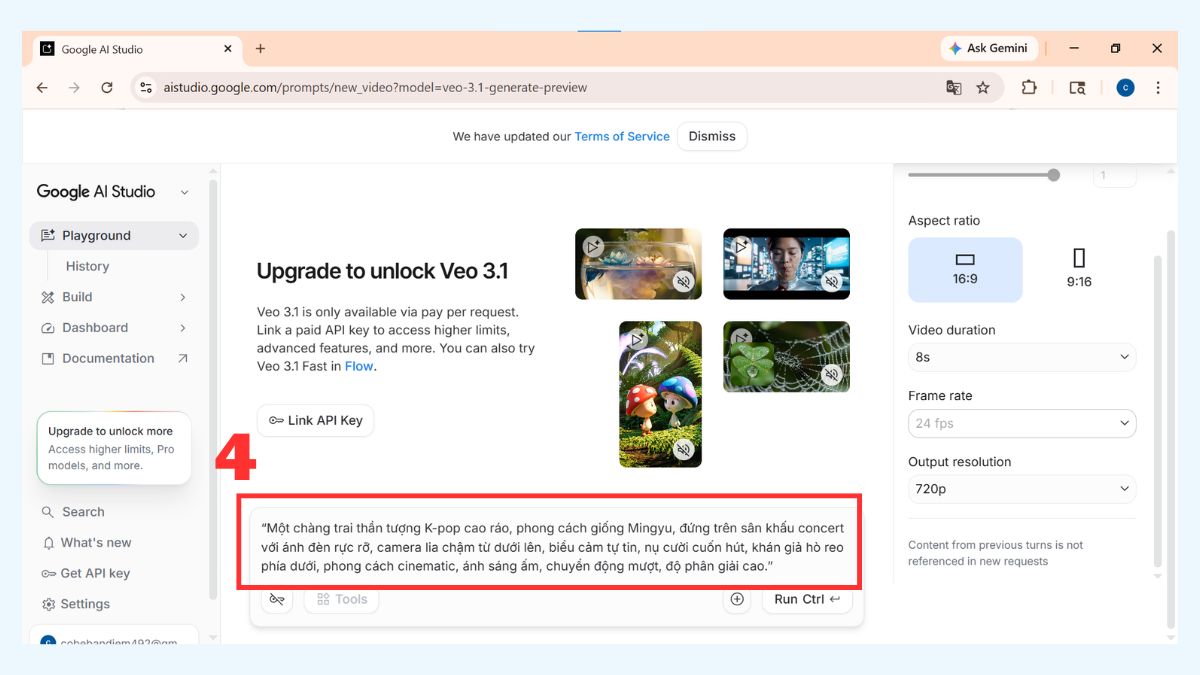Unmute the man in city video
The height and width of the screenshot is (675, 1200).
click(x=831, y=282)
